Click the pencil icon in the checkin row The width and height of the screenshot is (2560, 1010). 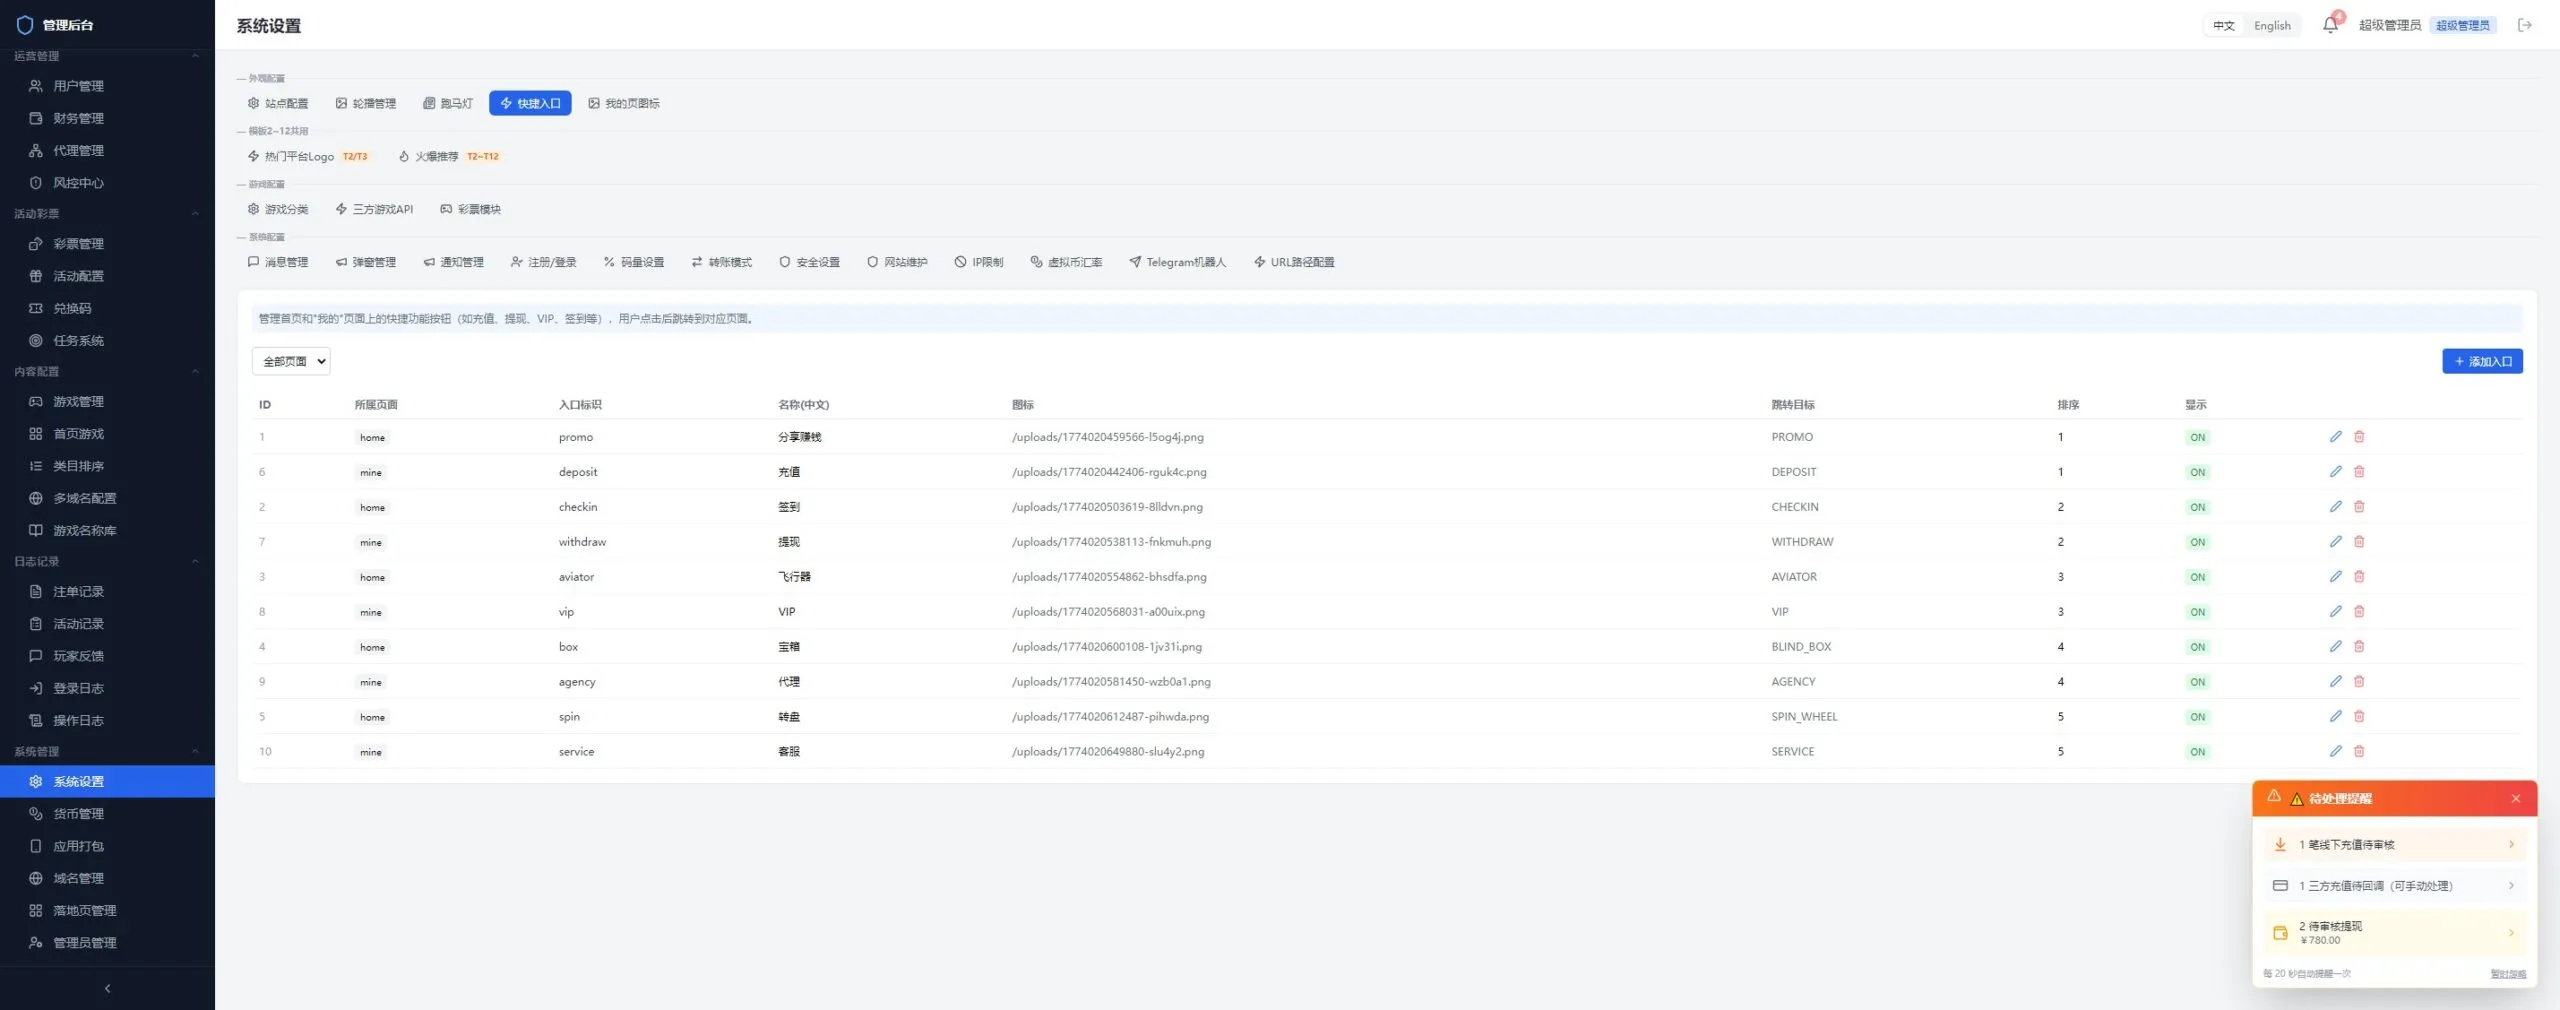(2335, 507)
